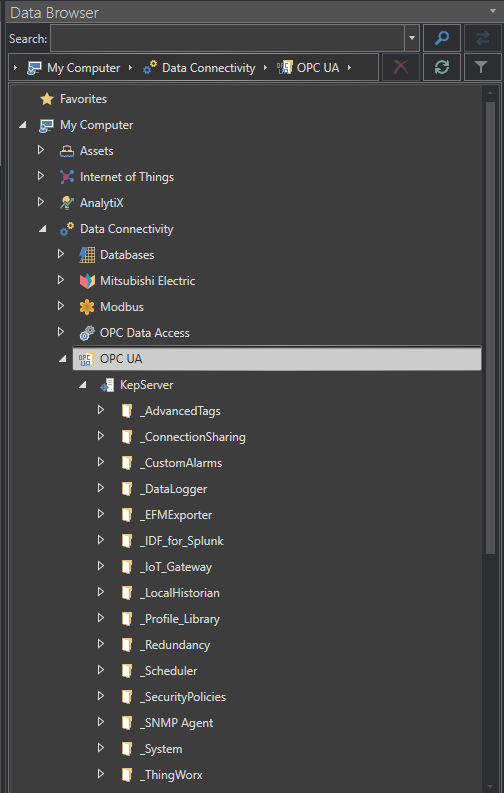Collapse the KepServer node
The width and height of the screenshot is (504, 793).
(x=82, y=385)
